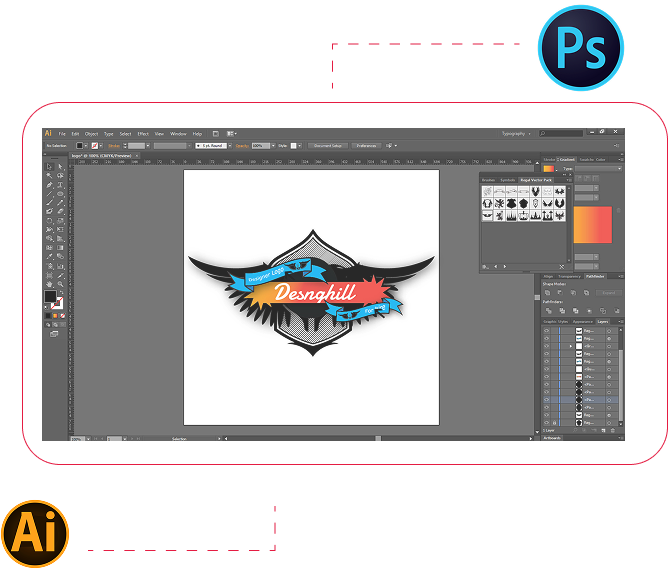Click the Document Setup button

pos(327,145)
